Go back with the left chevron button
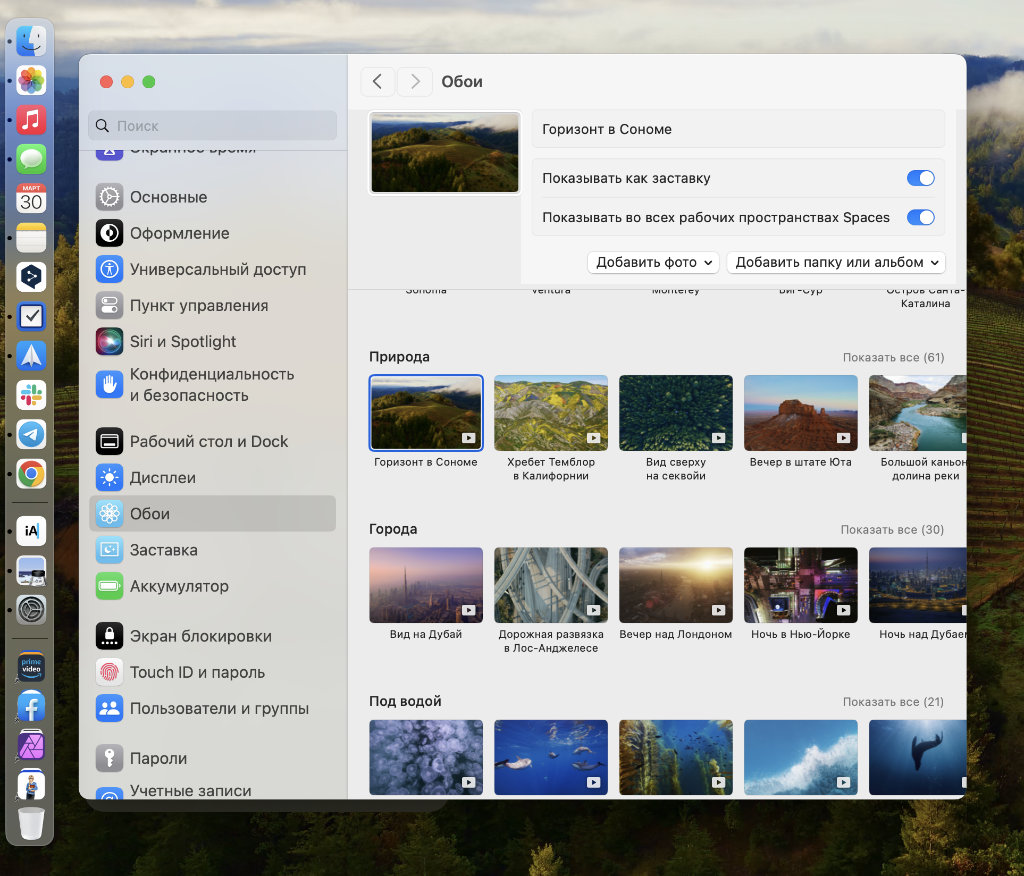This screenshot has height=876, width=1024. click(377, 82)
